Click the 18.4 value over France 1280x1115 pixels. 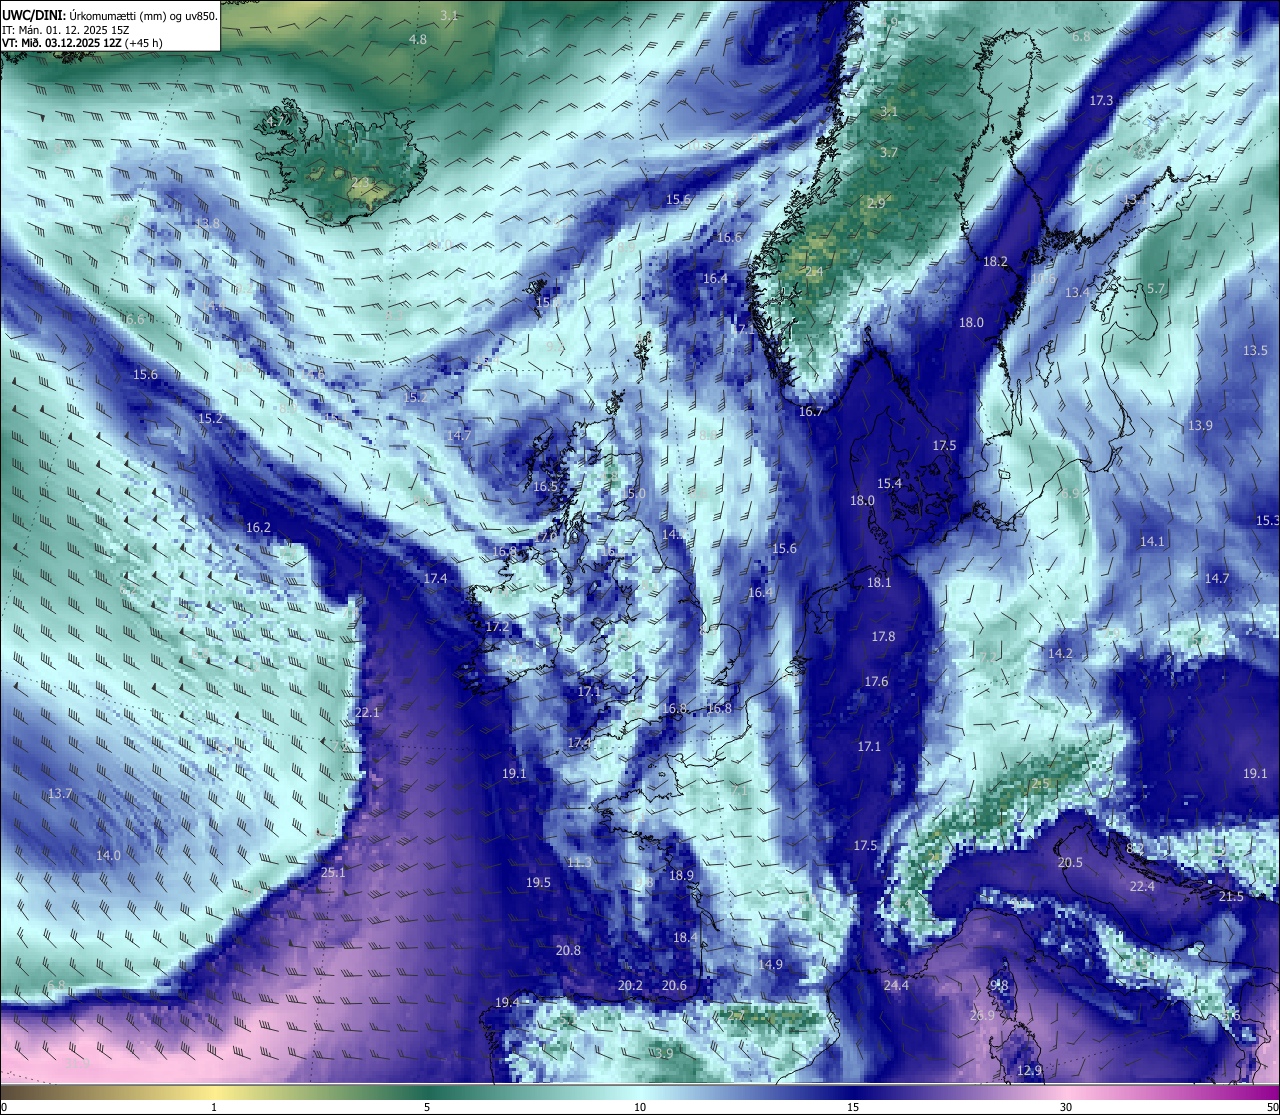point(685,937)
